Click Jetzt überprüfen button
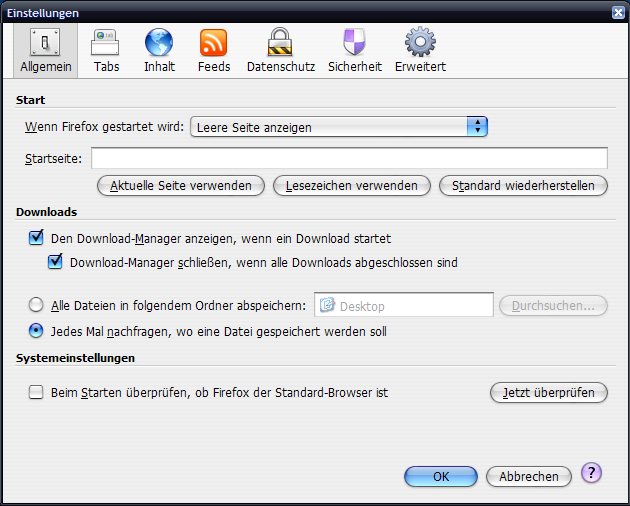The height and width of the screenshot is (506, 630). click(548, 392)
